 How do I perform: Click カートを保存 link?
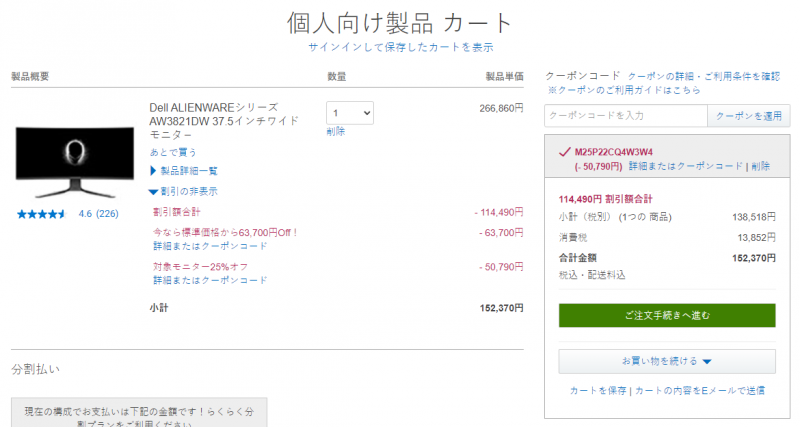(x=598, y=391)
